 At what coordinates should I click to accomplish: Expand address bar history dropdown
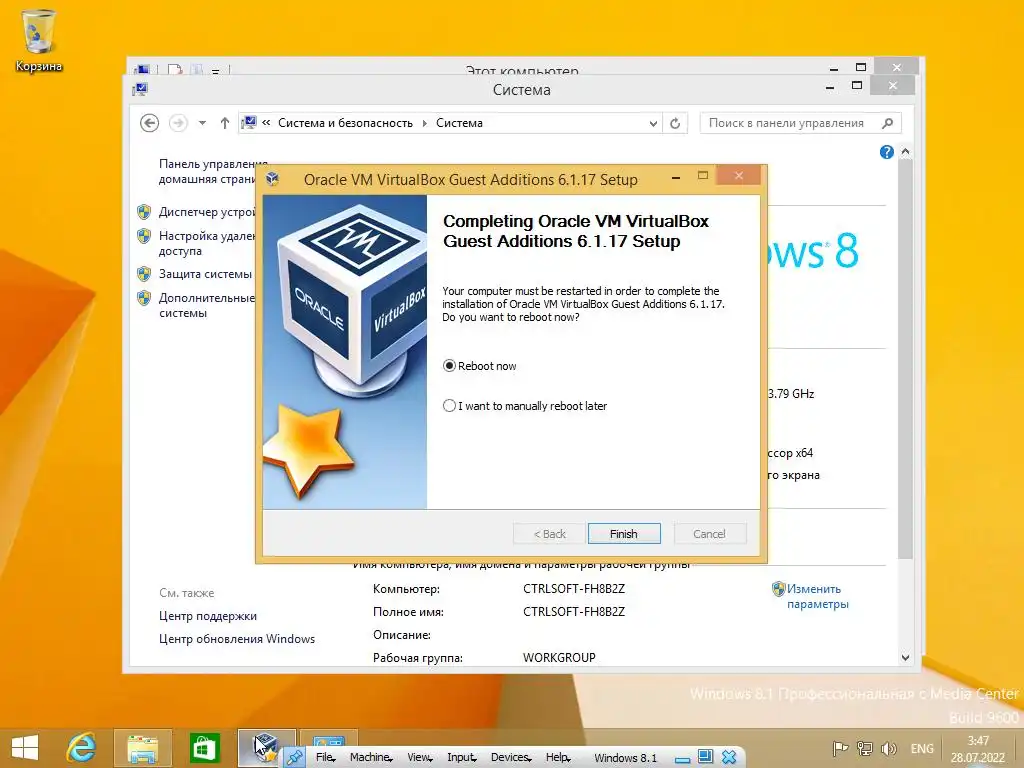click(652, 123)
